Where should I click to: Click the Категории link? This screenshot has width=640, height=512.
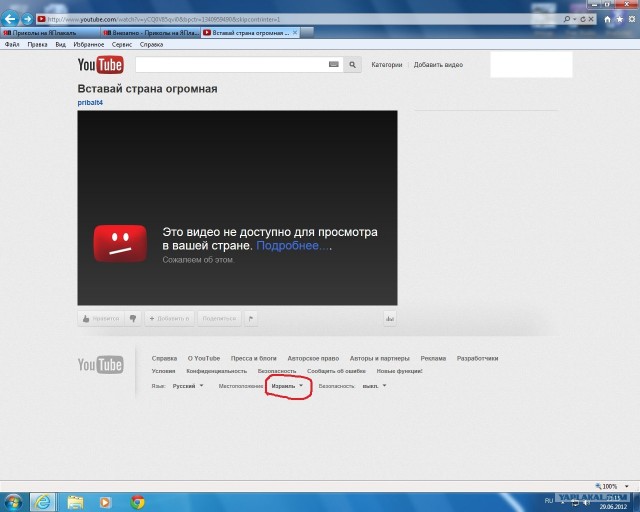tap(387, 65)
